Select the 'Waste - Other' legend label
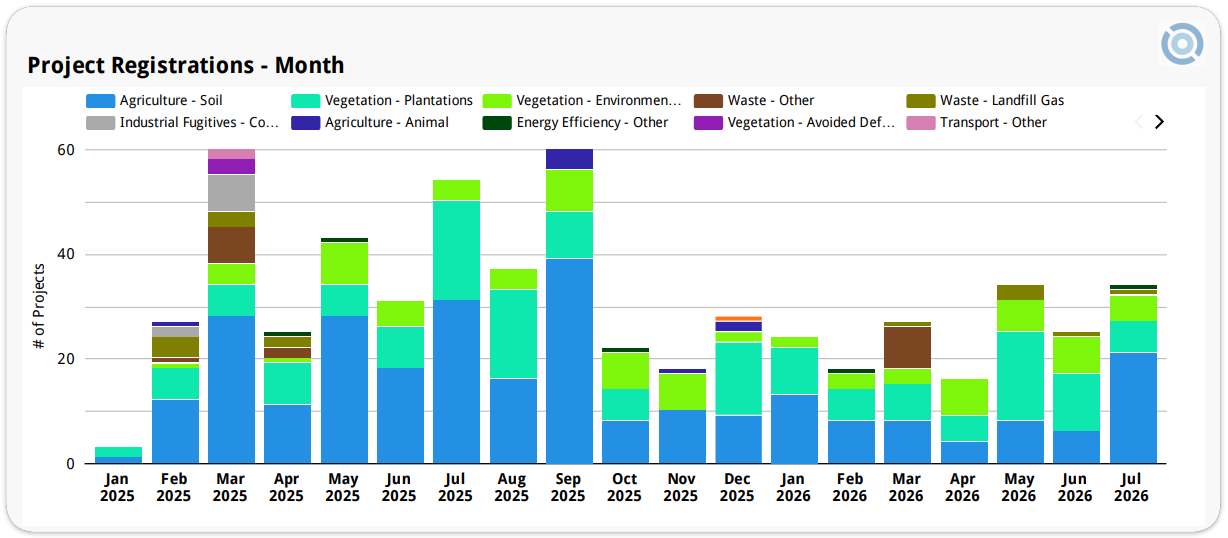Image resolution: width=1228 pixels, height=538 pixels. click(771, 101)
